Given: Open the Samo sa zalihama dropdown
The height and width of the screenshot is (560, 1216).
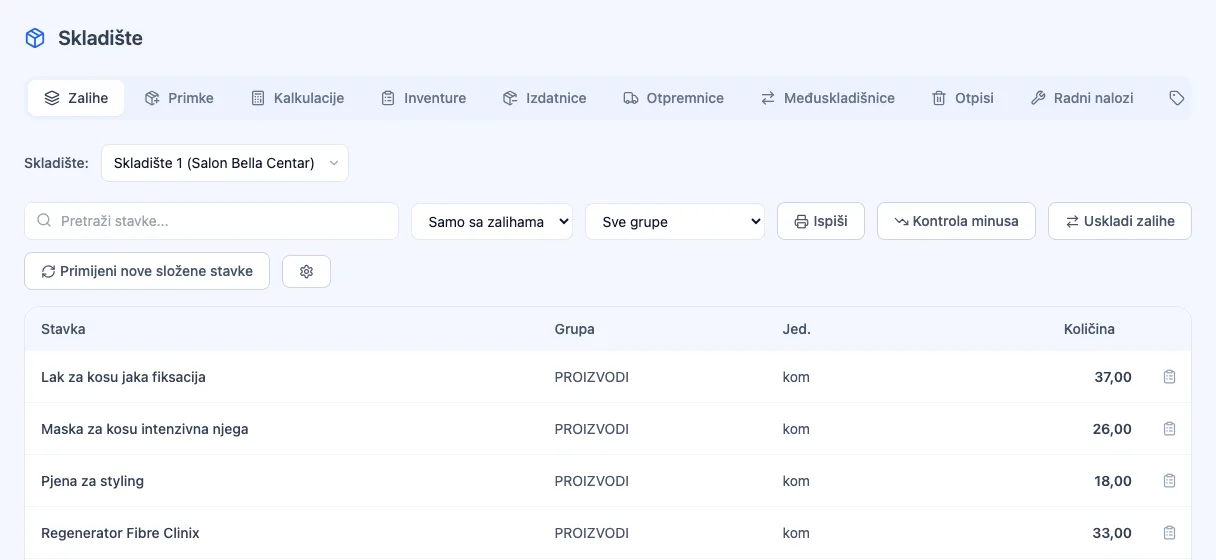Looking at the screenshot, I should point(492,221).
